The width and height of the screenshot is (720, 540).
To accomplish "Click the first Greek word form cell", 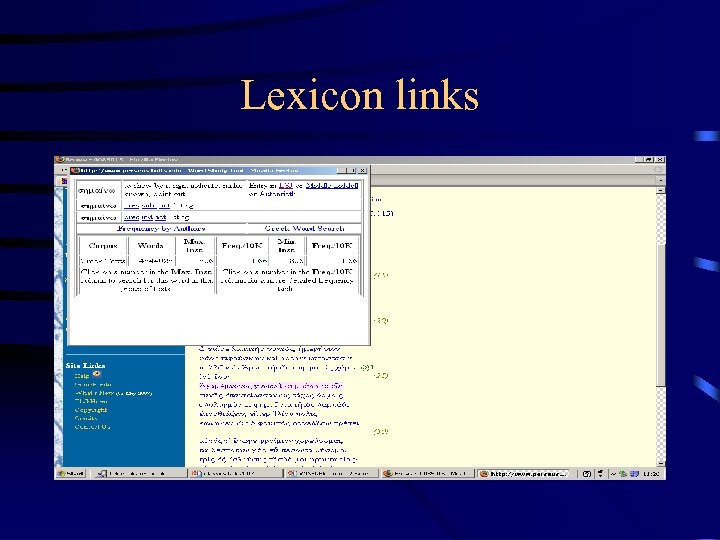I will 98,190.
